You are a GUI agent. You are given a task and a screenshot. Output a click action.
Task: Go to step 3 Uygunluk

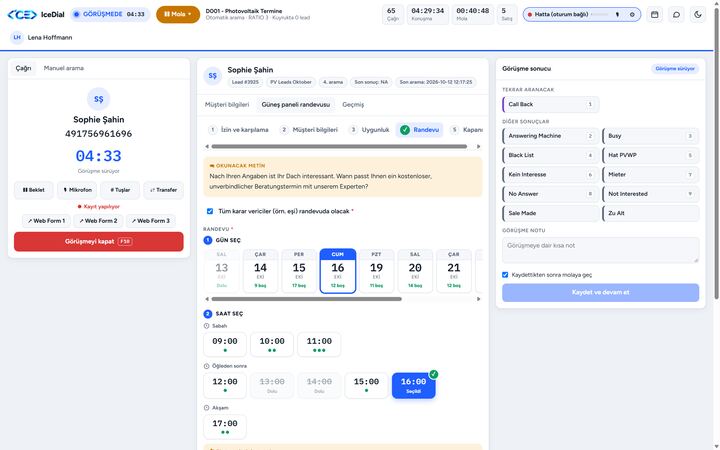370,130
